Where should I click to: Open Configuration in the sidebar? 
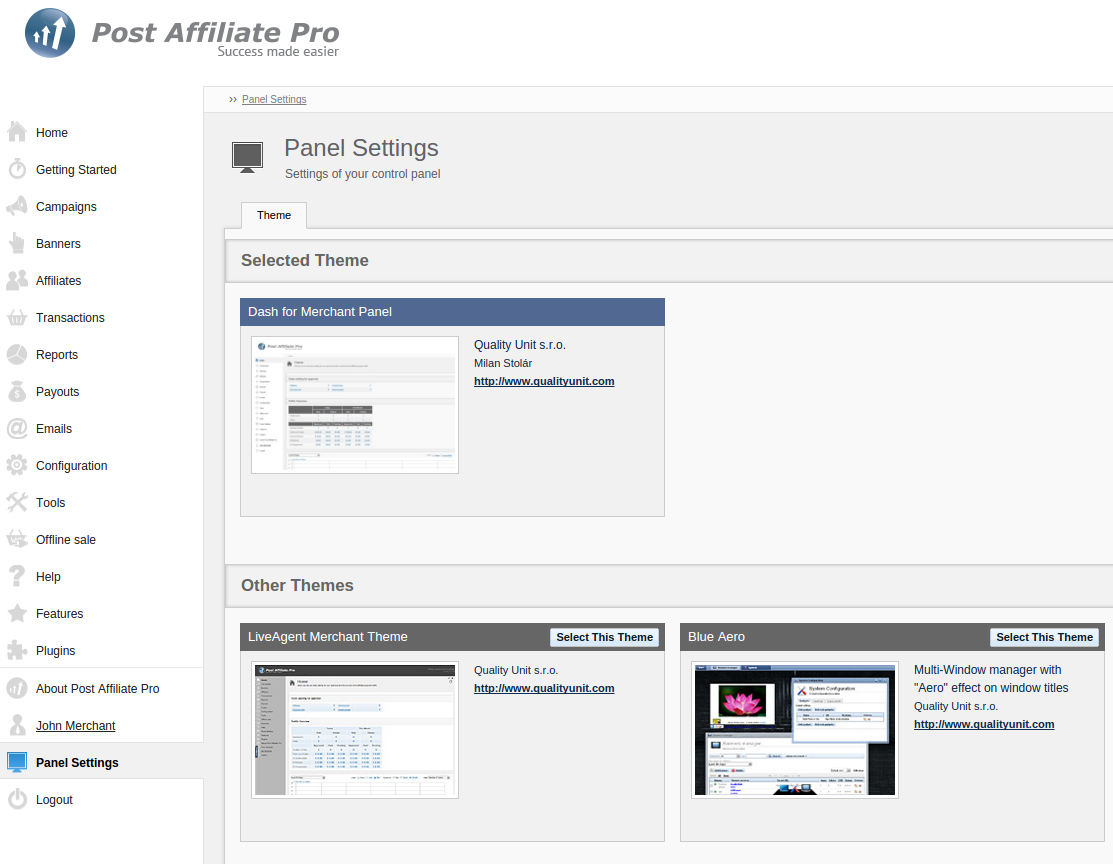[x=72, y=466]
